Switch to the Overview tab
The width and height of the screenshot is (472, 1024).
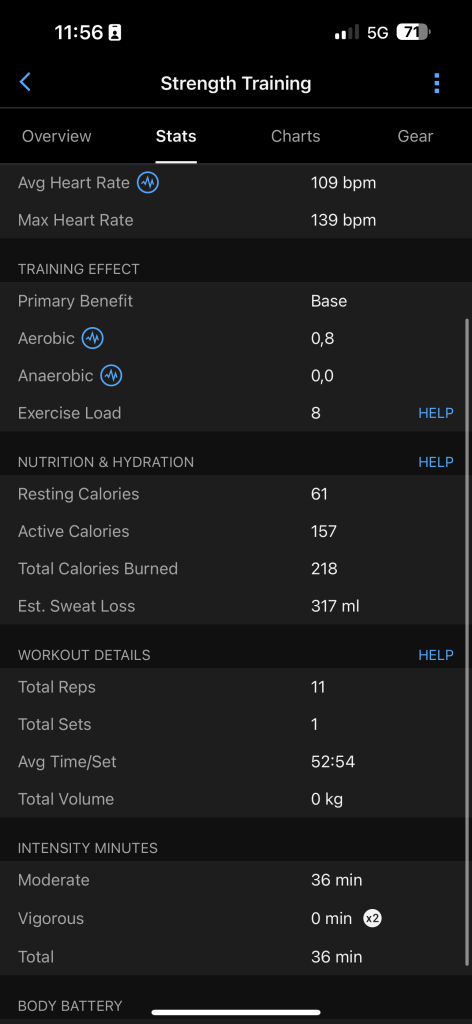click(x=57, y=136)
